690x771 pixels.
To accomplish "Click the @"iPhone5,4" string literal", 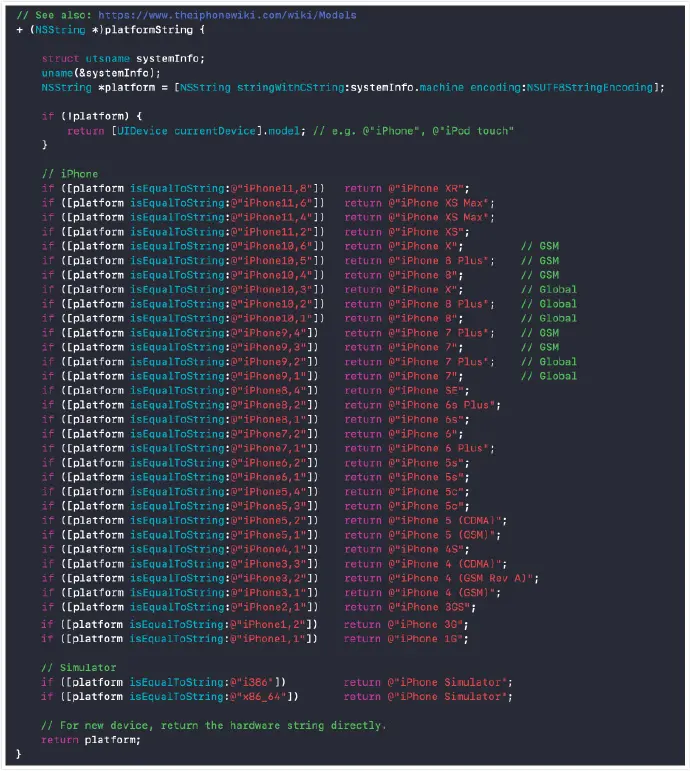I will coord(270,492).
